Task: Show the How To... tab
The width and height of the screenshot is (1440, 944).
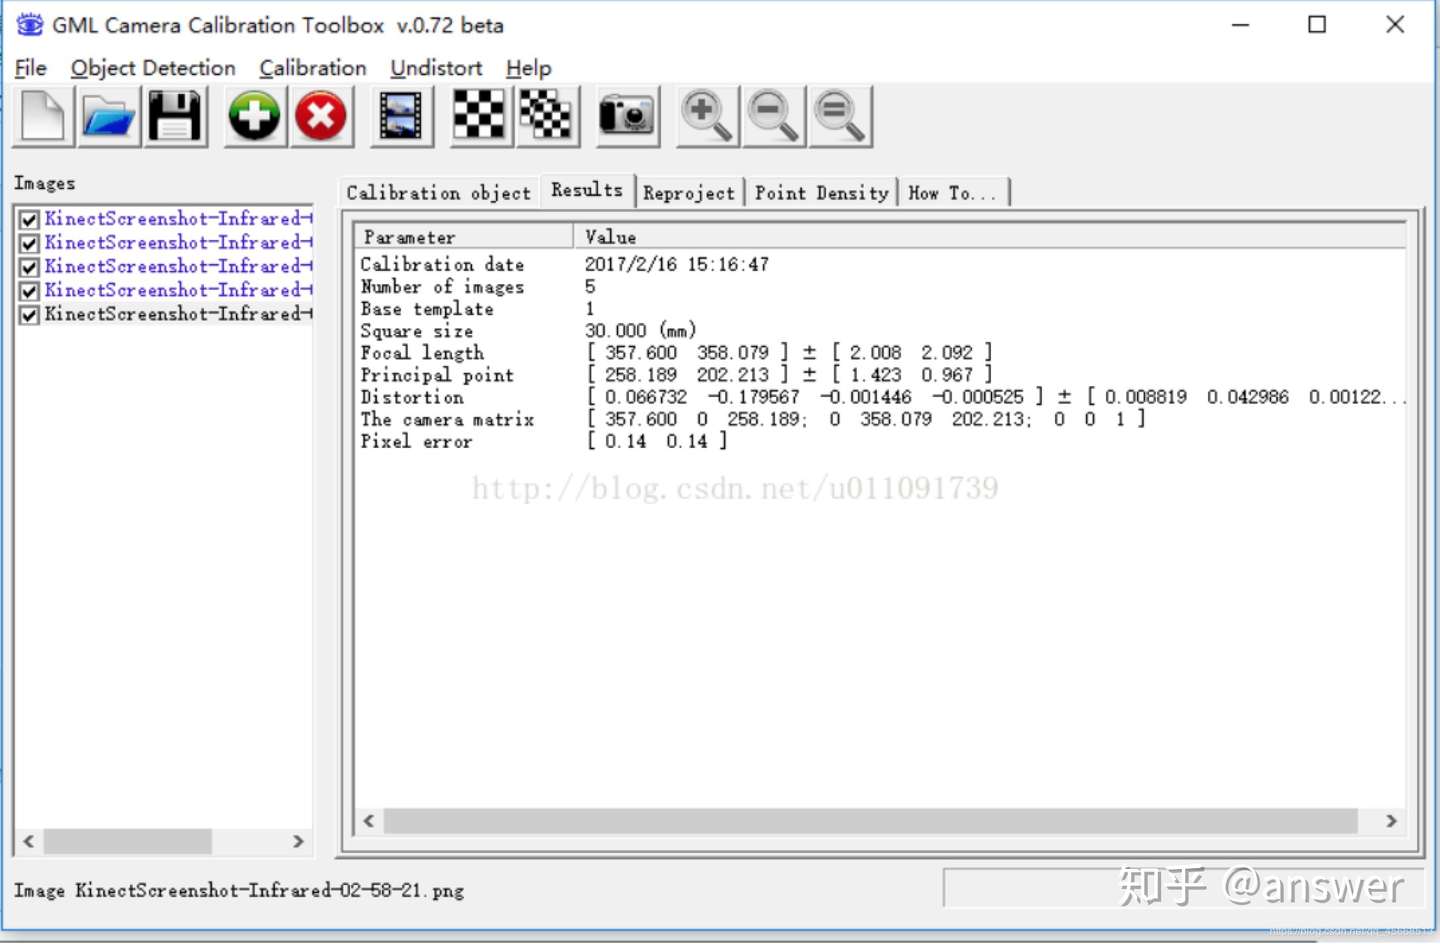Action: [953, 193]
